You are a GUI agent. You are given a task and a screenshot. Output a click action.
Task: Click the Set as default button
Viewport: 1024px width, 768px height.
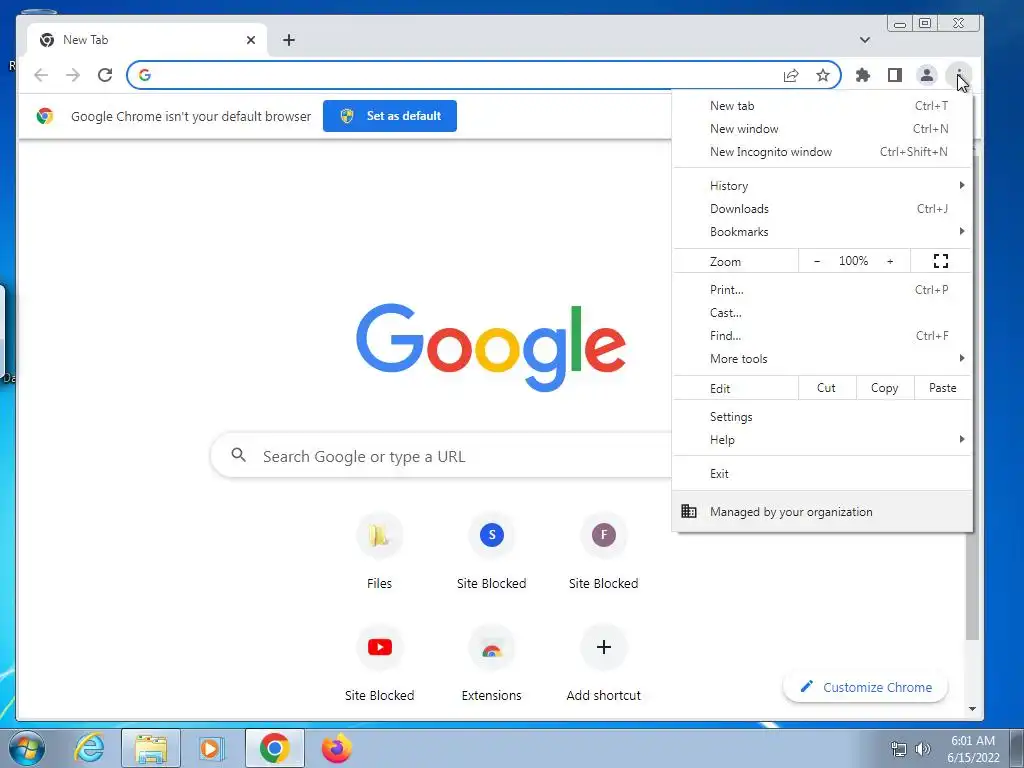(390, 116)
